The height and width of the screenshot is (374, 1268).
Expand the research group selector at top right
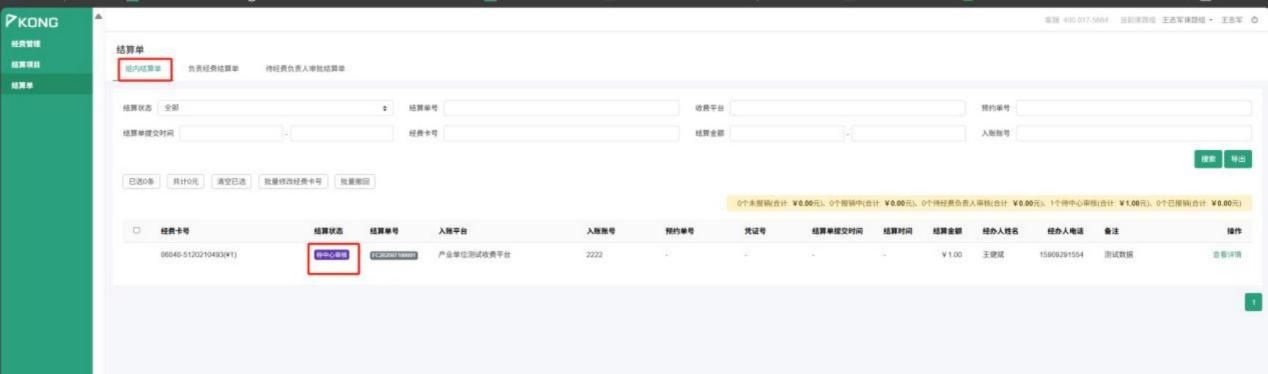pos(1187,20)
